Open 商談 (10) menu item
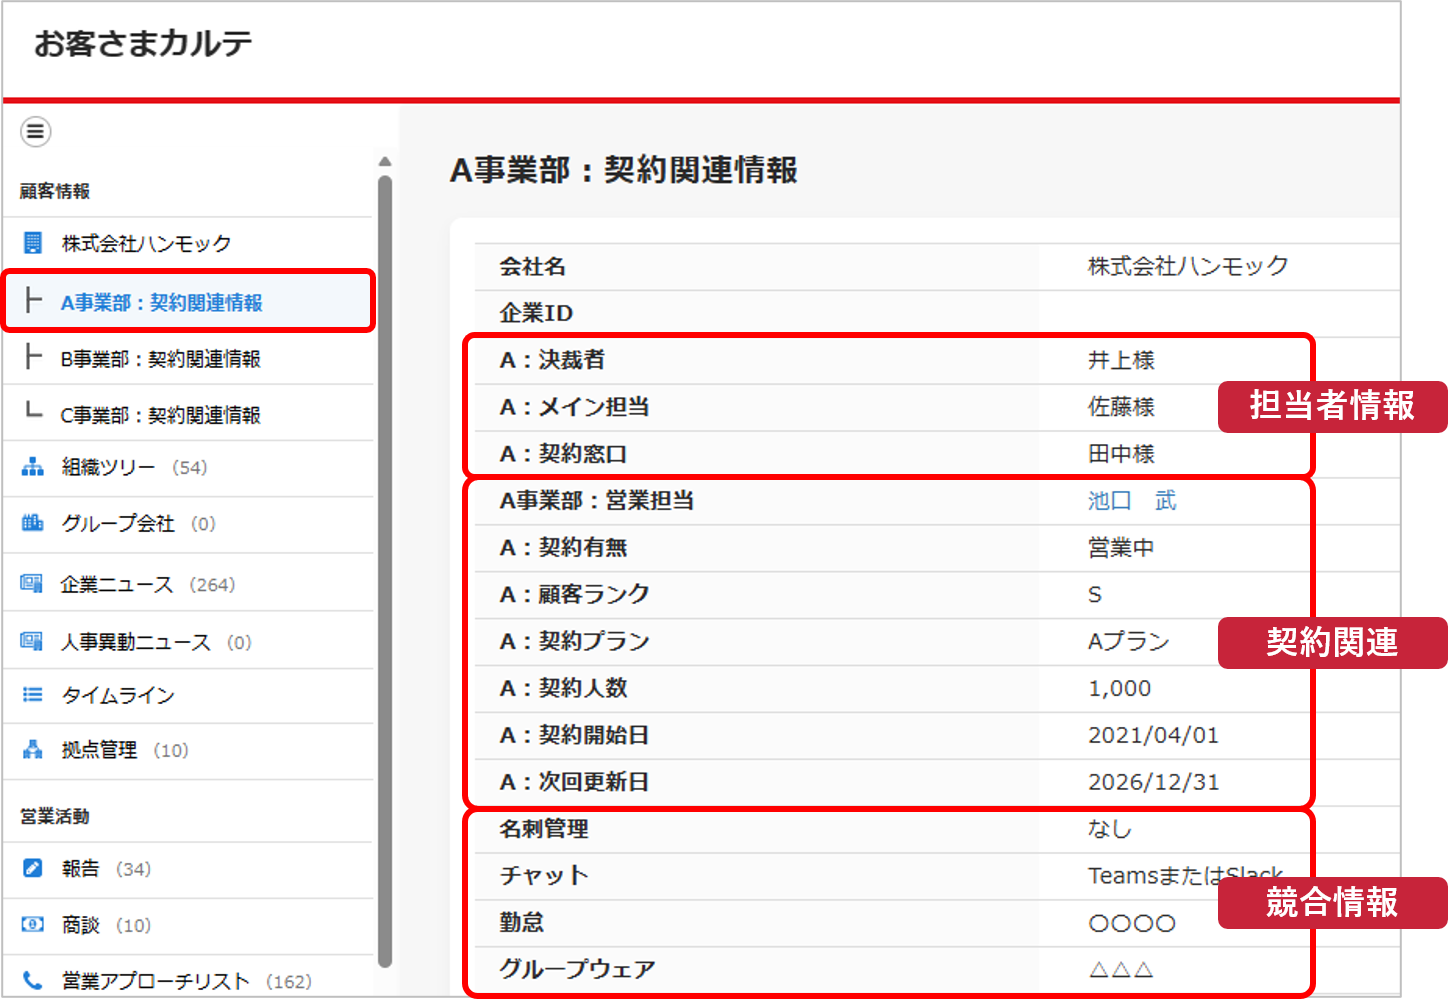 click(189, 925)
